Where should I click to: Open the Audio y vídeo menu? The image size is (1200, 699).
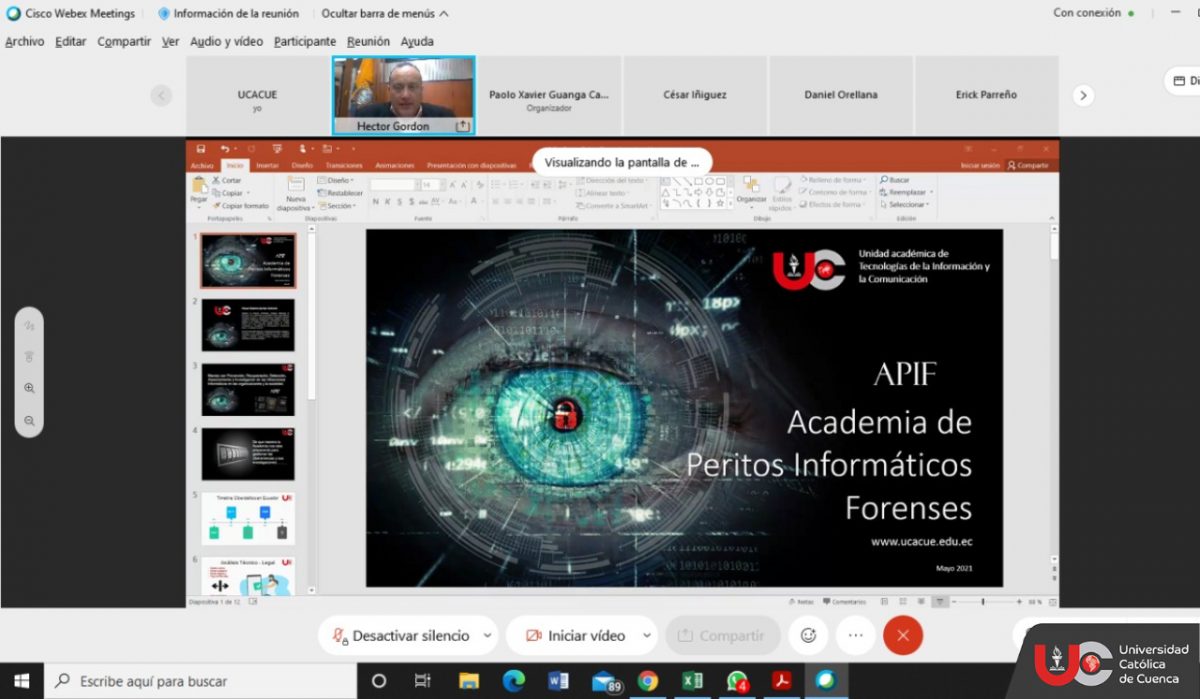pos(226,41)
